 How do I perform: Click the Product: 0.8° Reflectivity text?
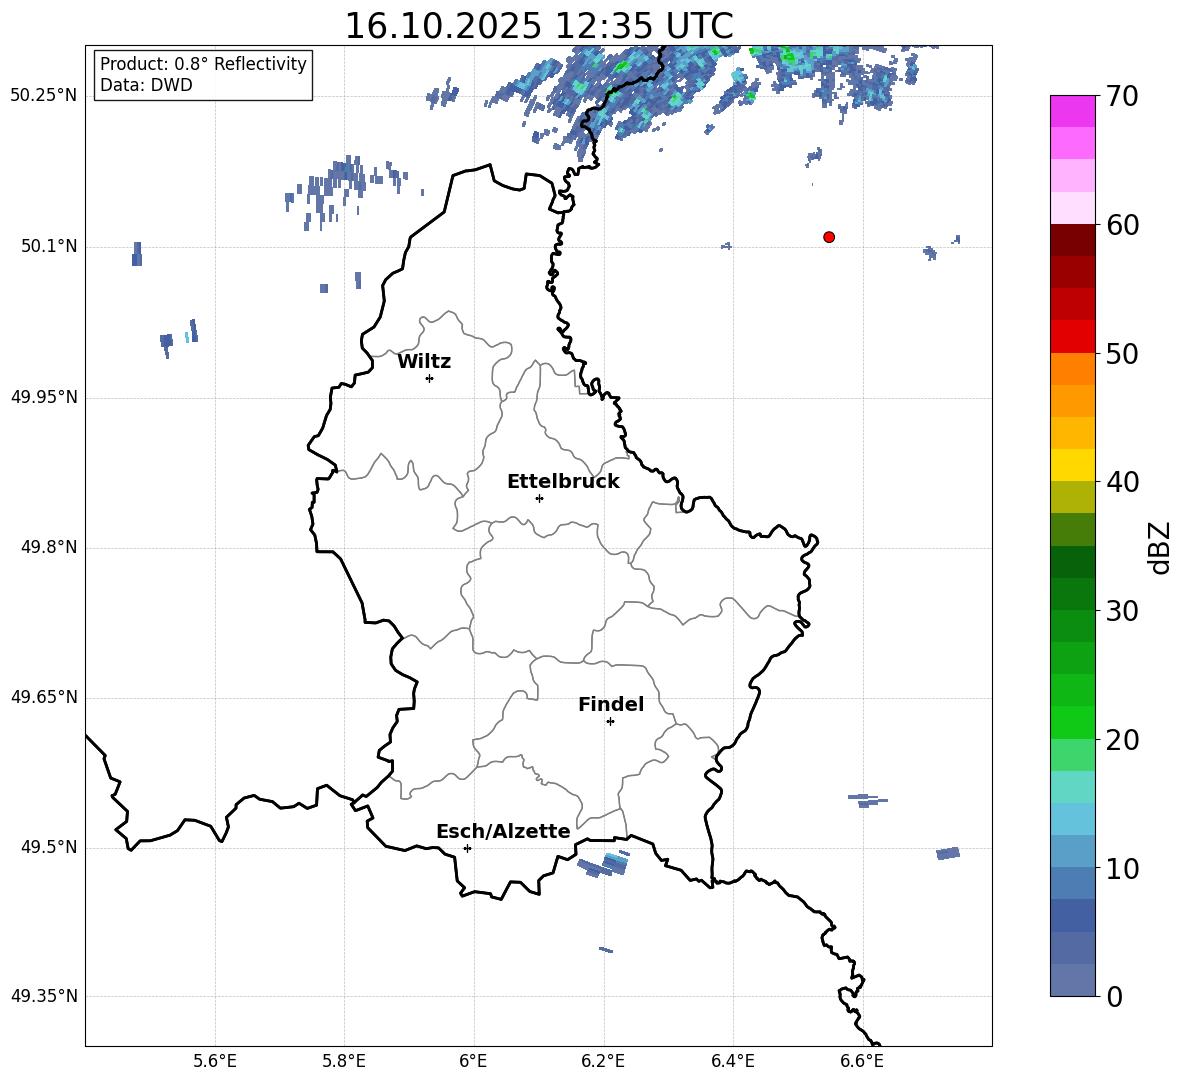(203, 64)
